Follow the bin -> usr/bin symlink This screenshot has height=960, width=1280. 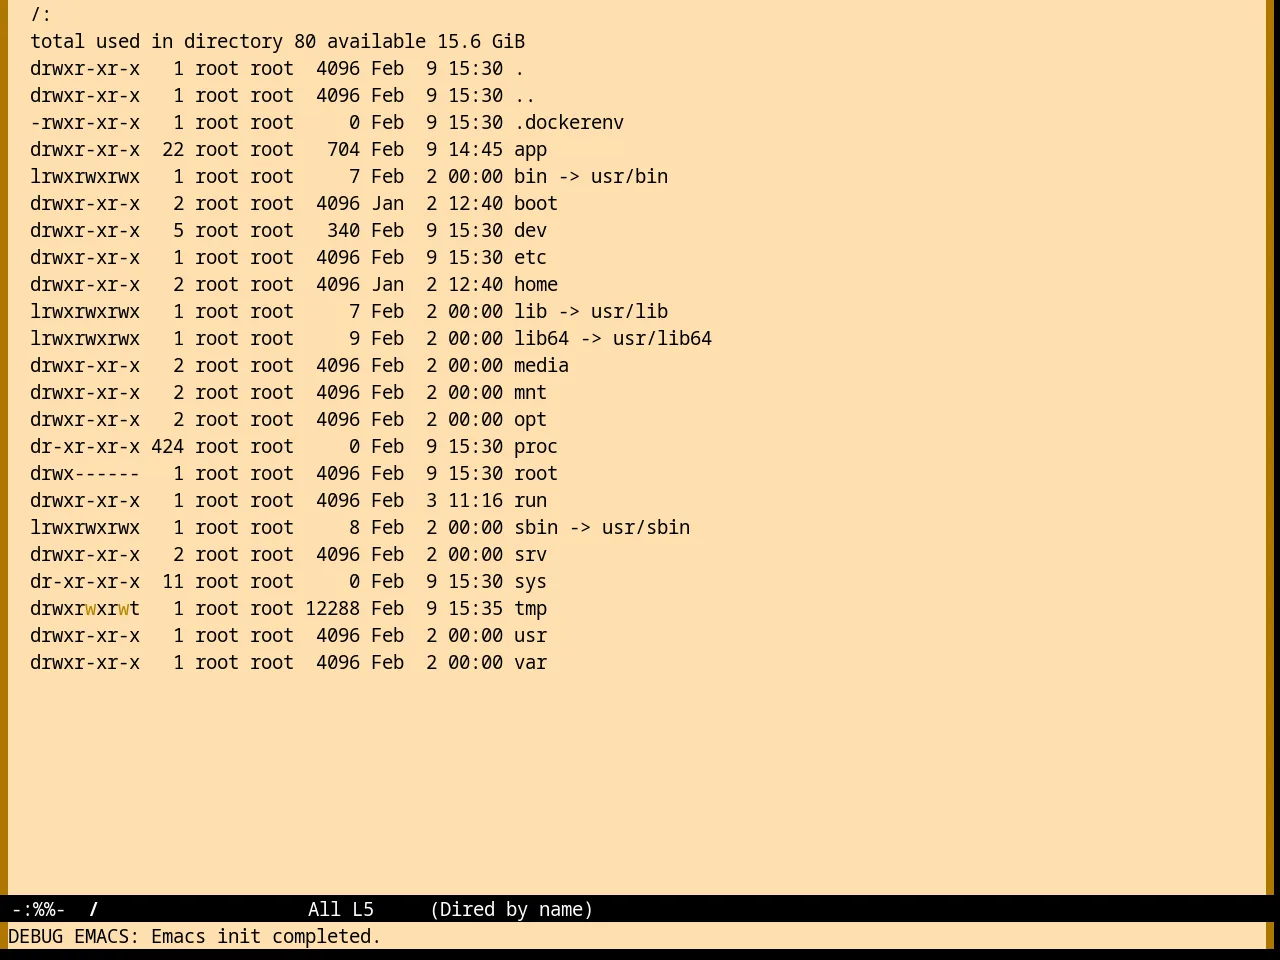(x=591, y=176)
